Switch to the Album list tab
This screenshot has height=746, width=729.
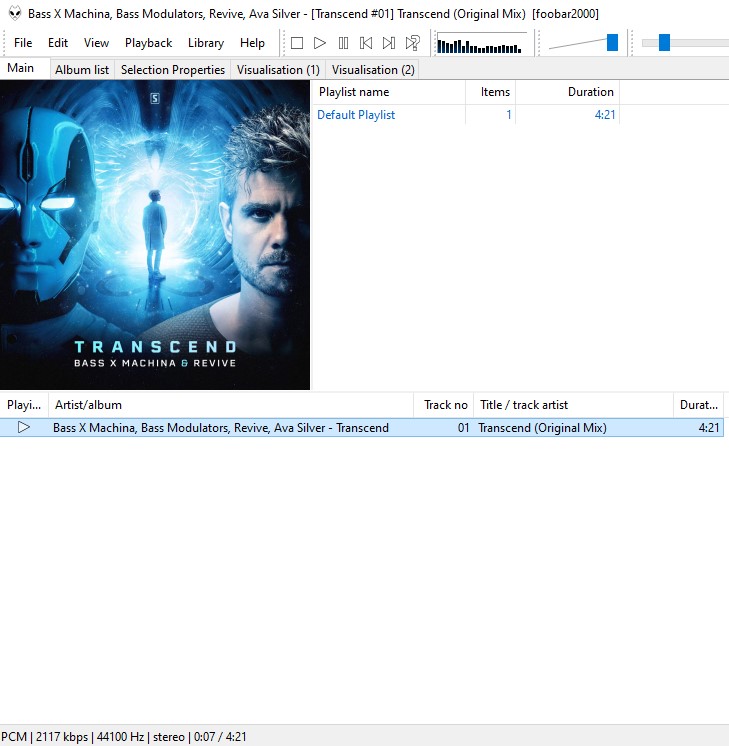[82, 70]
